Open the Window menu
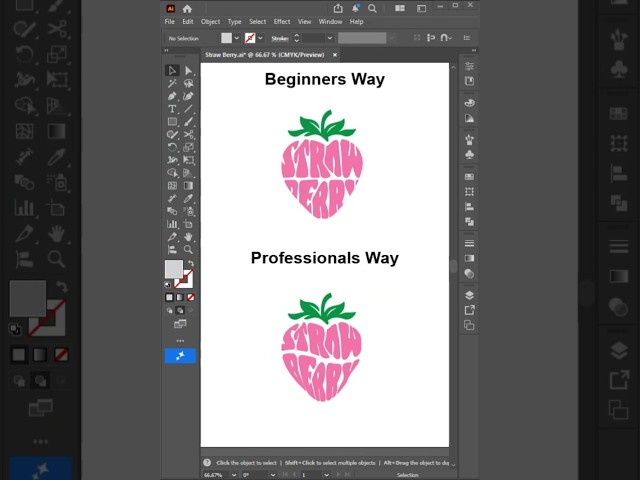 330,22
